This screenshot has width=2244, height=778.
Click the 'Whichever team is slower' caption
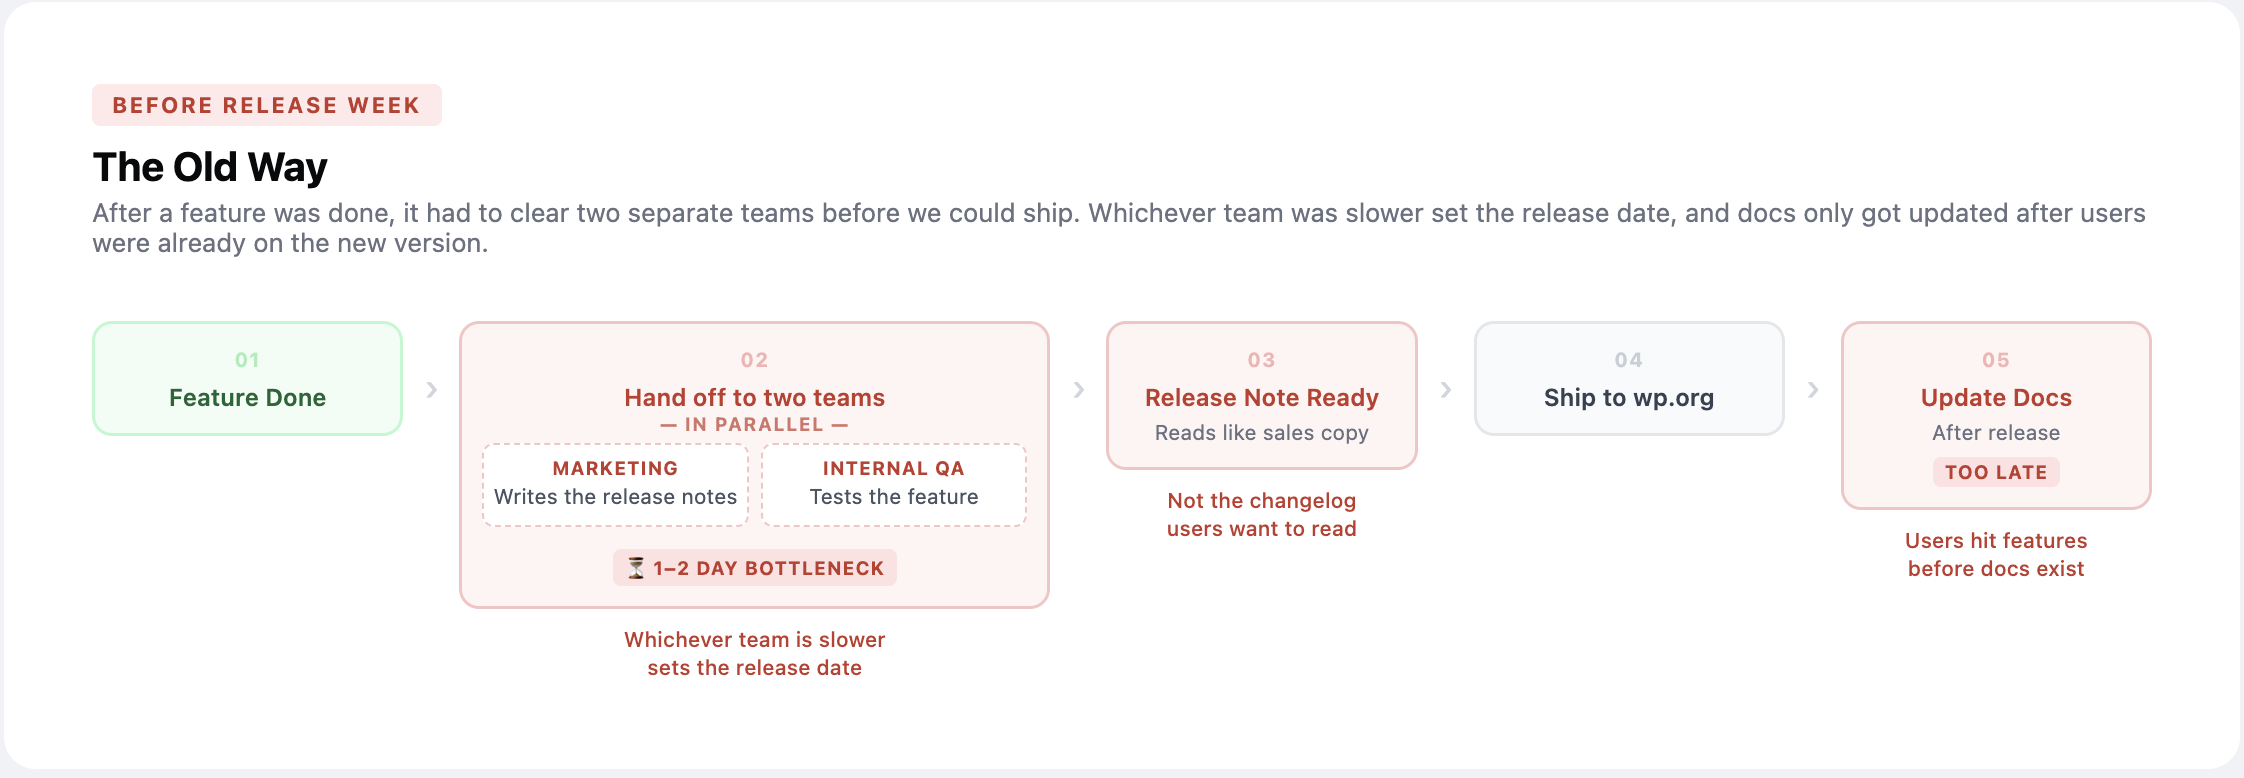pyautogui.click(x=754, y=653)
